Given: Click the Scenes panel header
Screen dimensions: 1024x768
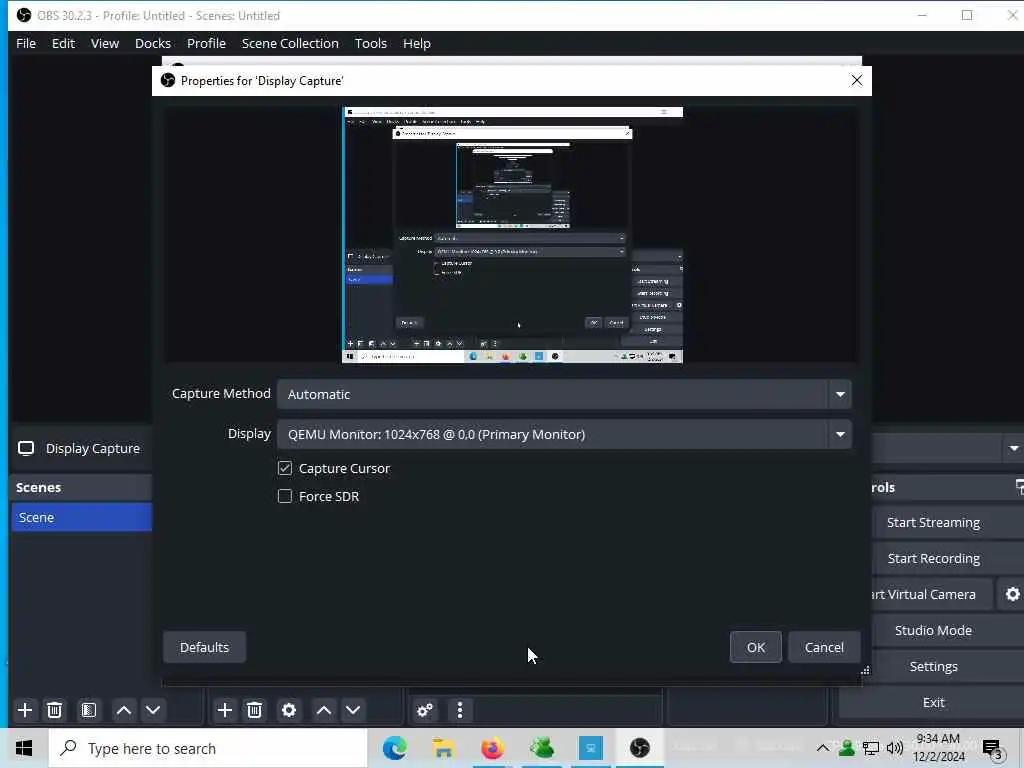Looking at the screenshot, I should (82, 487).
